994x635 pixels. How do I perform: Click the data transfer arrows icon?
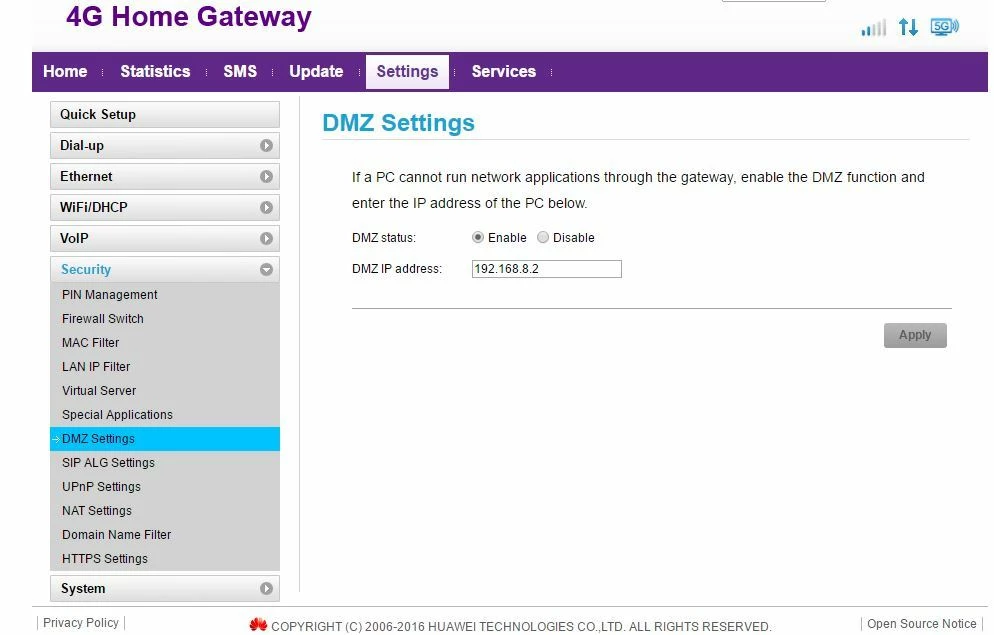pyautogui.click(x=908, y=27)
